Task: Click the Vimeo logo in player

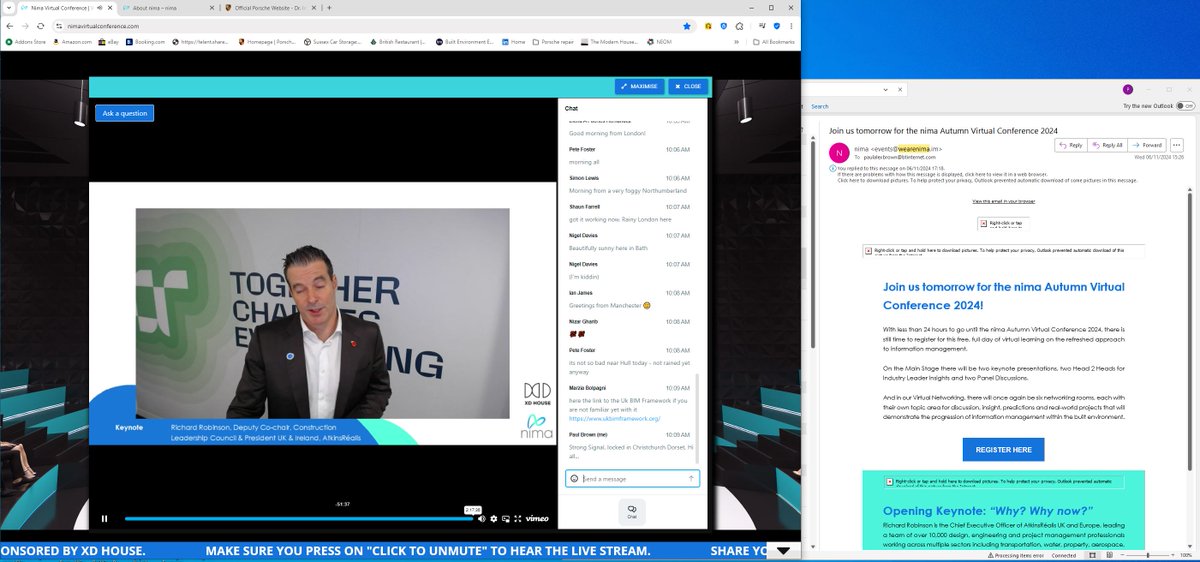Action: coord(537,518)
